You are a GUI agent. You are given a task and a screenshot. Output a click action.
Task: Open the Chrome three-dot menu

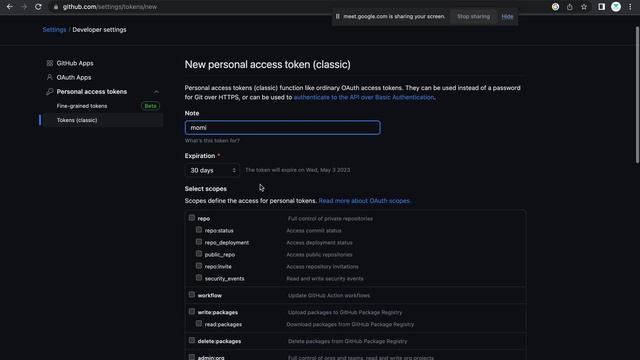pos(630,7)
